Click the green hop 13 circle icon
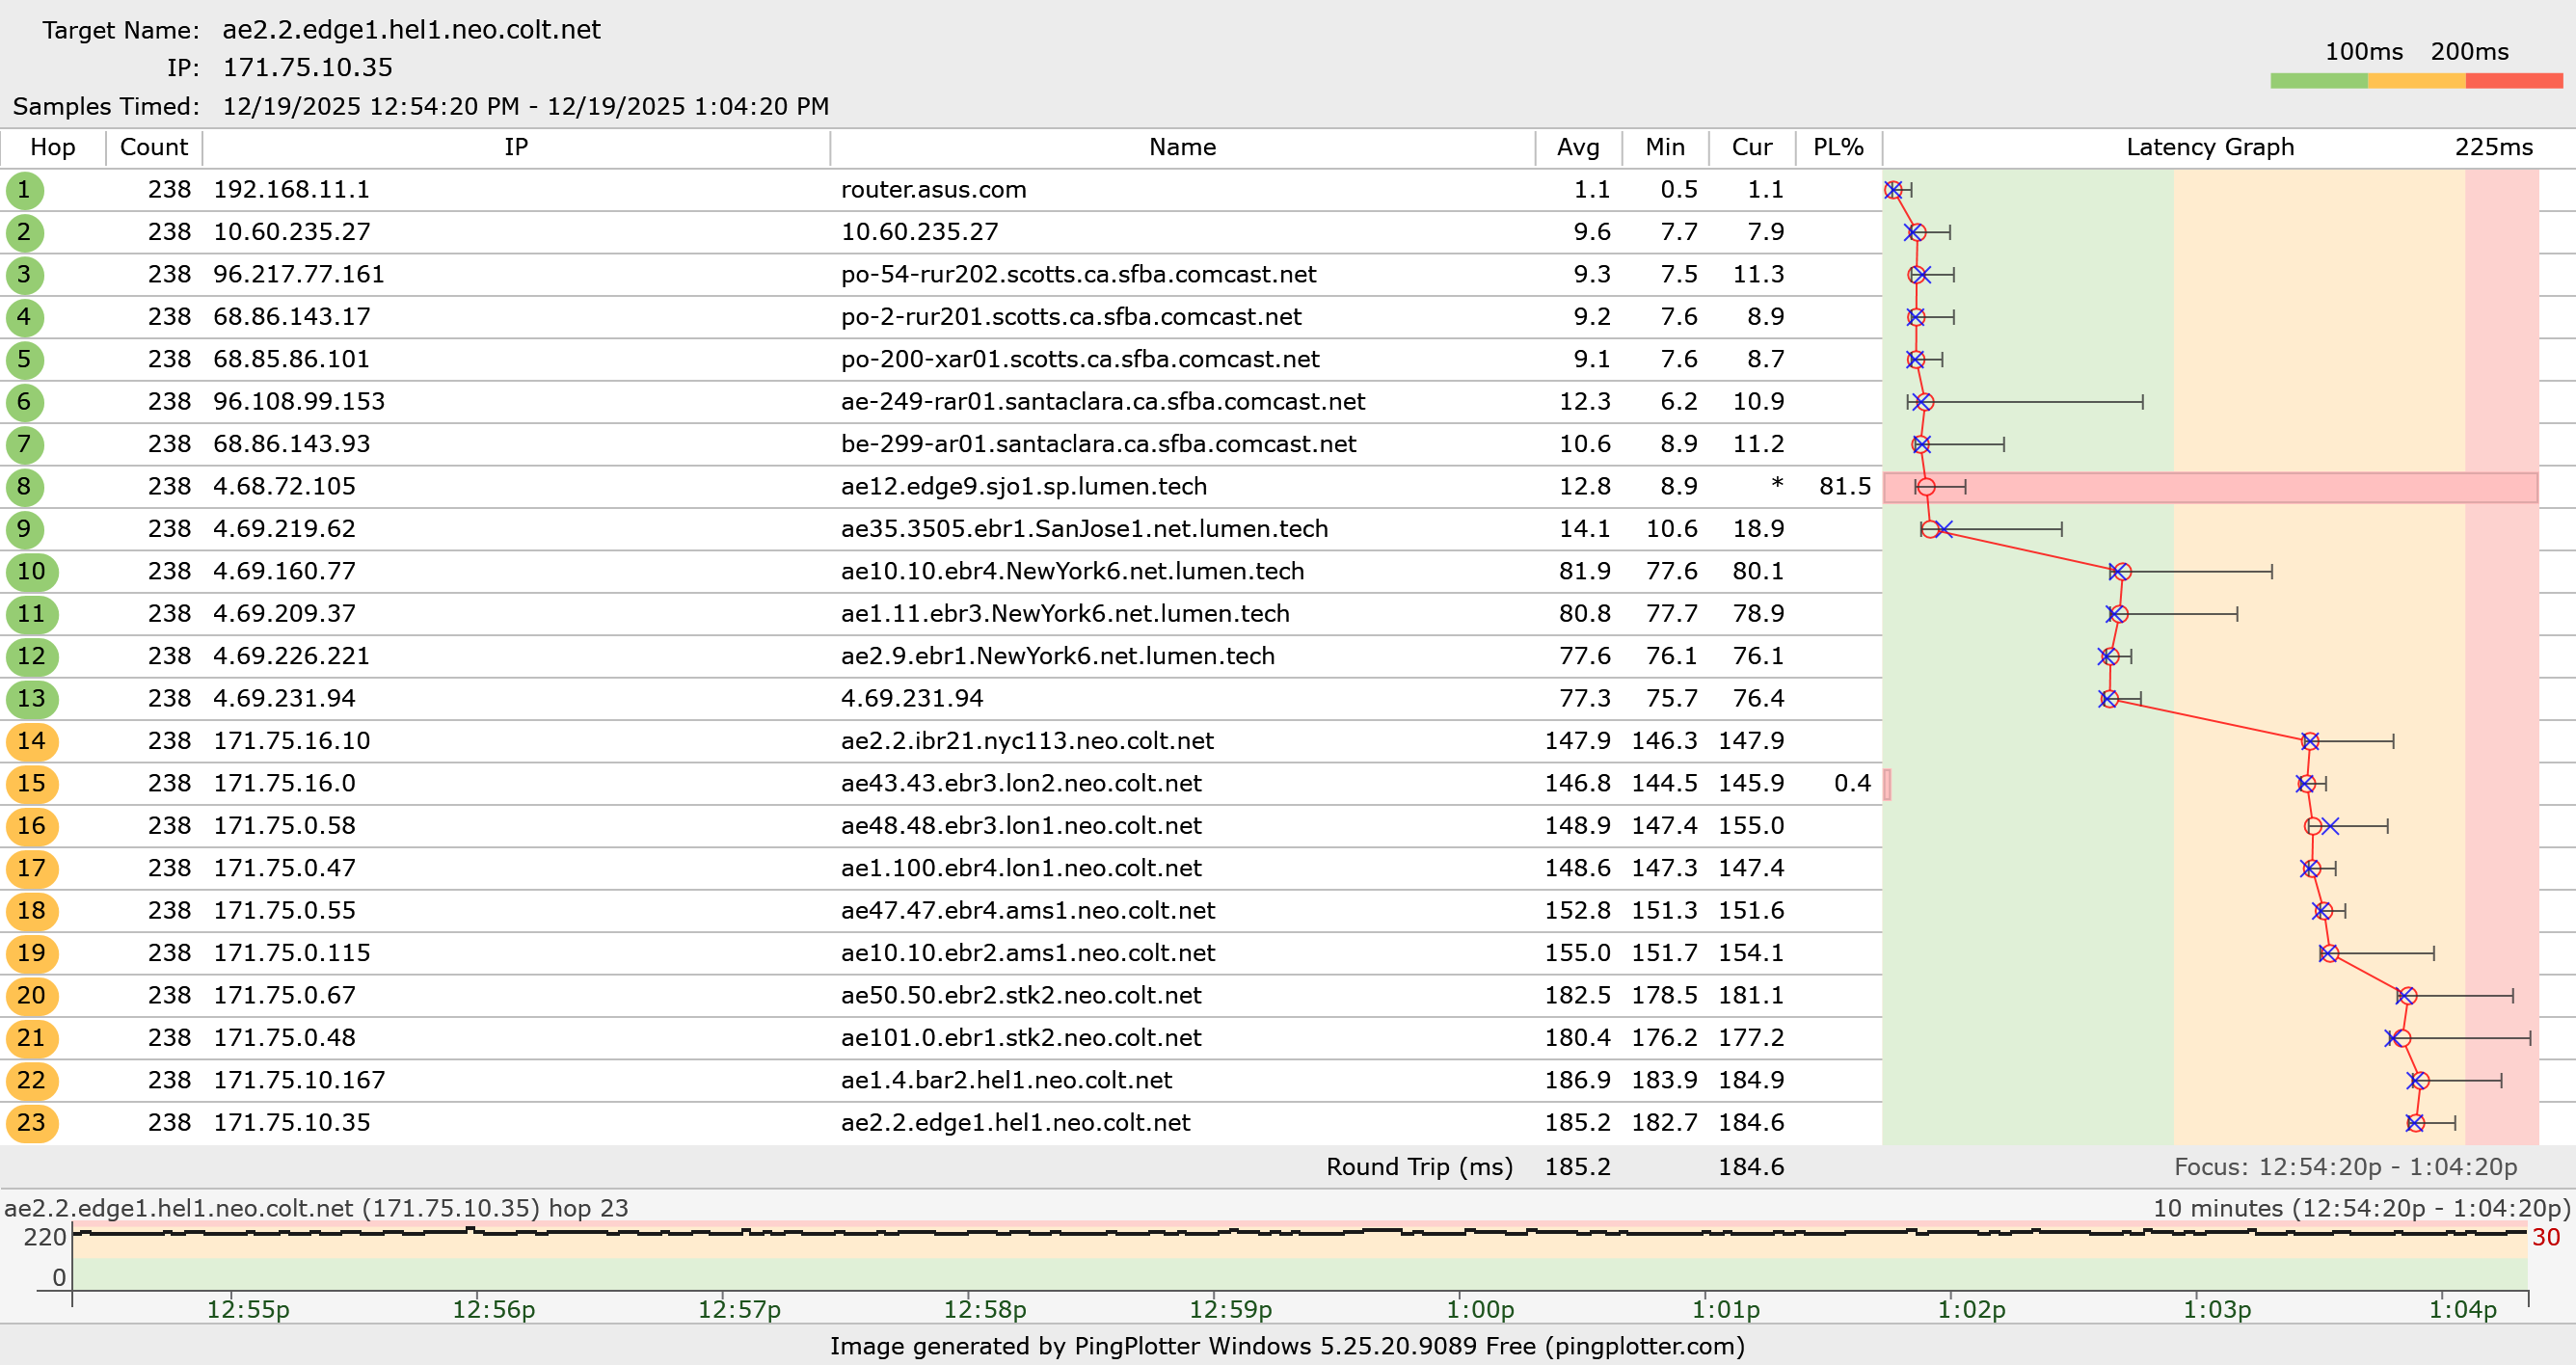Viewport: 2576px width, 1365px height. point(31,699)
